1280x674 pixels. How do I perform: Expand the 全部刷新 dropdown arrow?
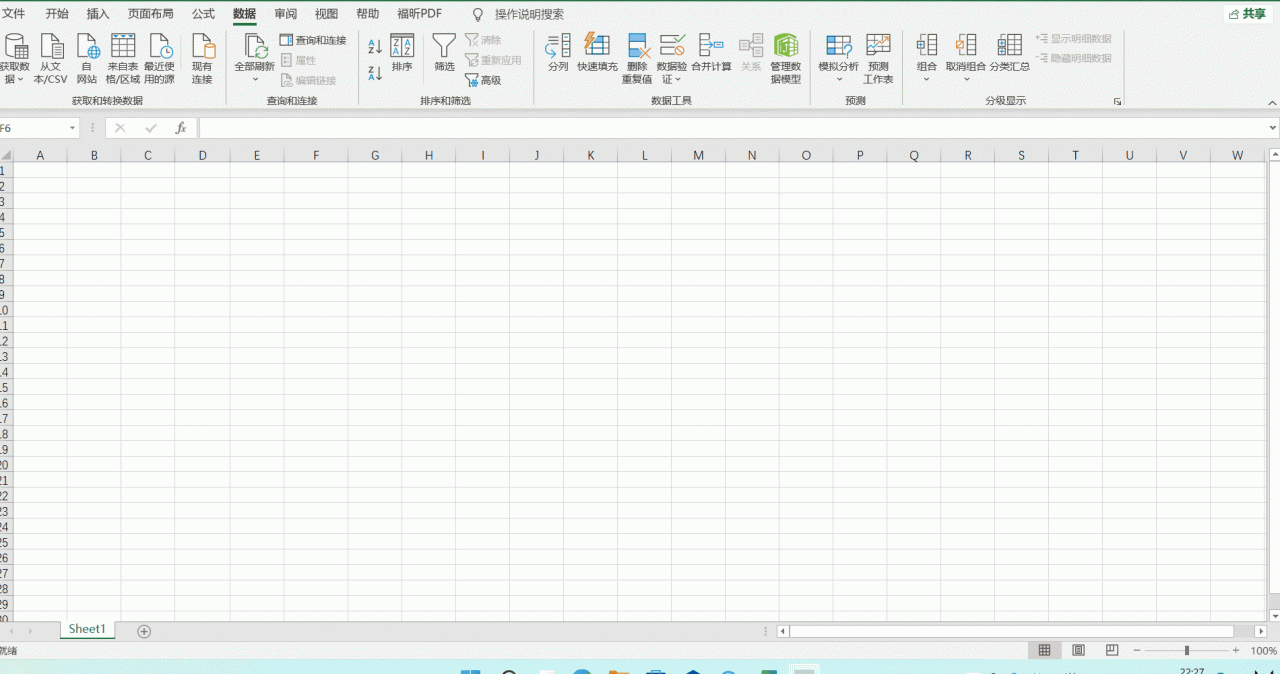255,79
